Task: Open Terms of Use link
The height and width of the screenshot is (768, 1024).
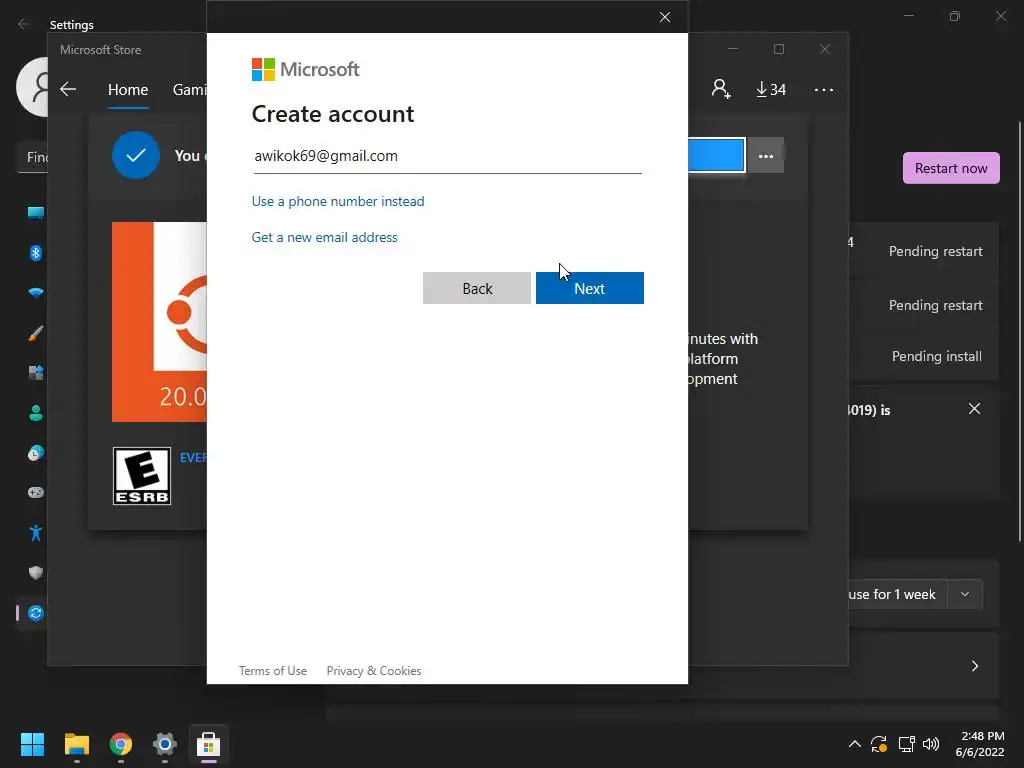Action: [272, 671]
